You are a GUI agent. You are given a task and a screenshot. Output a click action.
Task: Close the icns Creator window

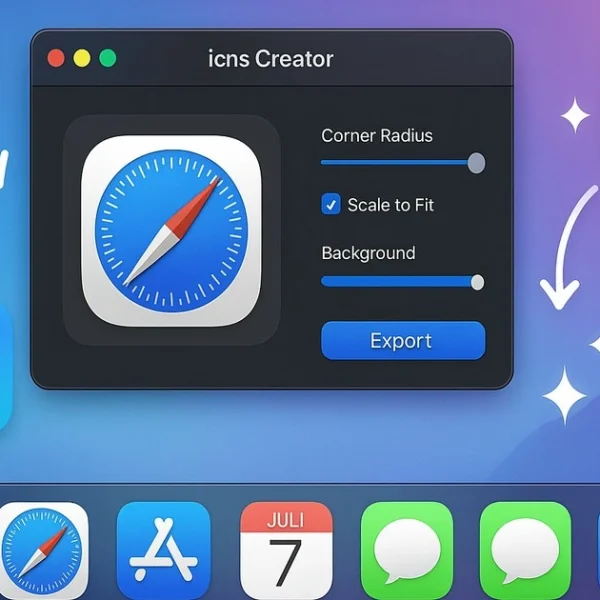tap(56, 59)
